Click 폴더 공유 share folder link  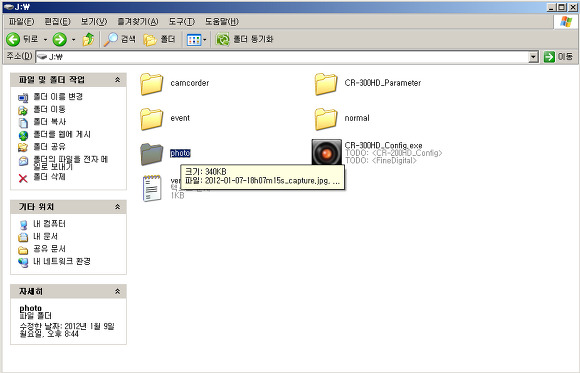50,147
